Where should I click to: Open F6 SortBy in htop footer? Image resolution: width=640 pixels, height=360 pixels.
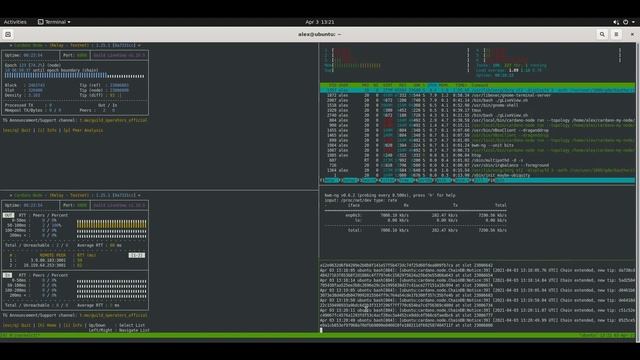[x=425, y=180]
